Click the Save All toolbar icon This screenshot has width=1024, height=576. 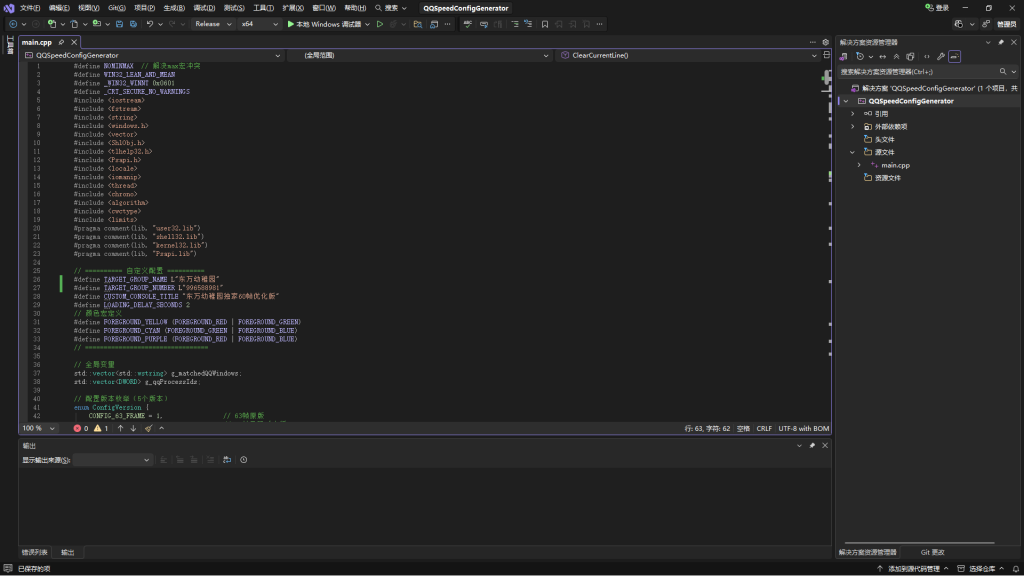tap(133, 24)
